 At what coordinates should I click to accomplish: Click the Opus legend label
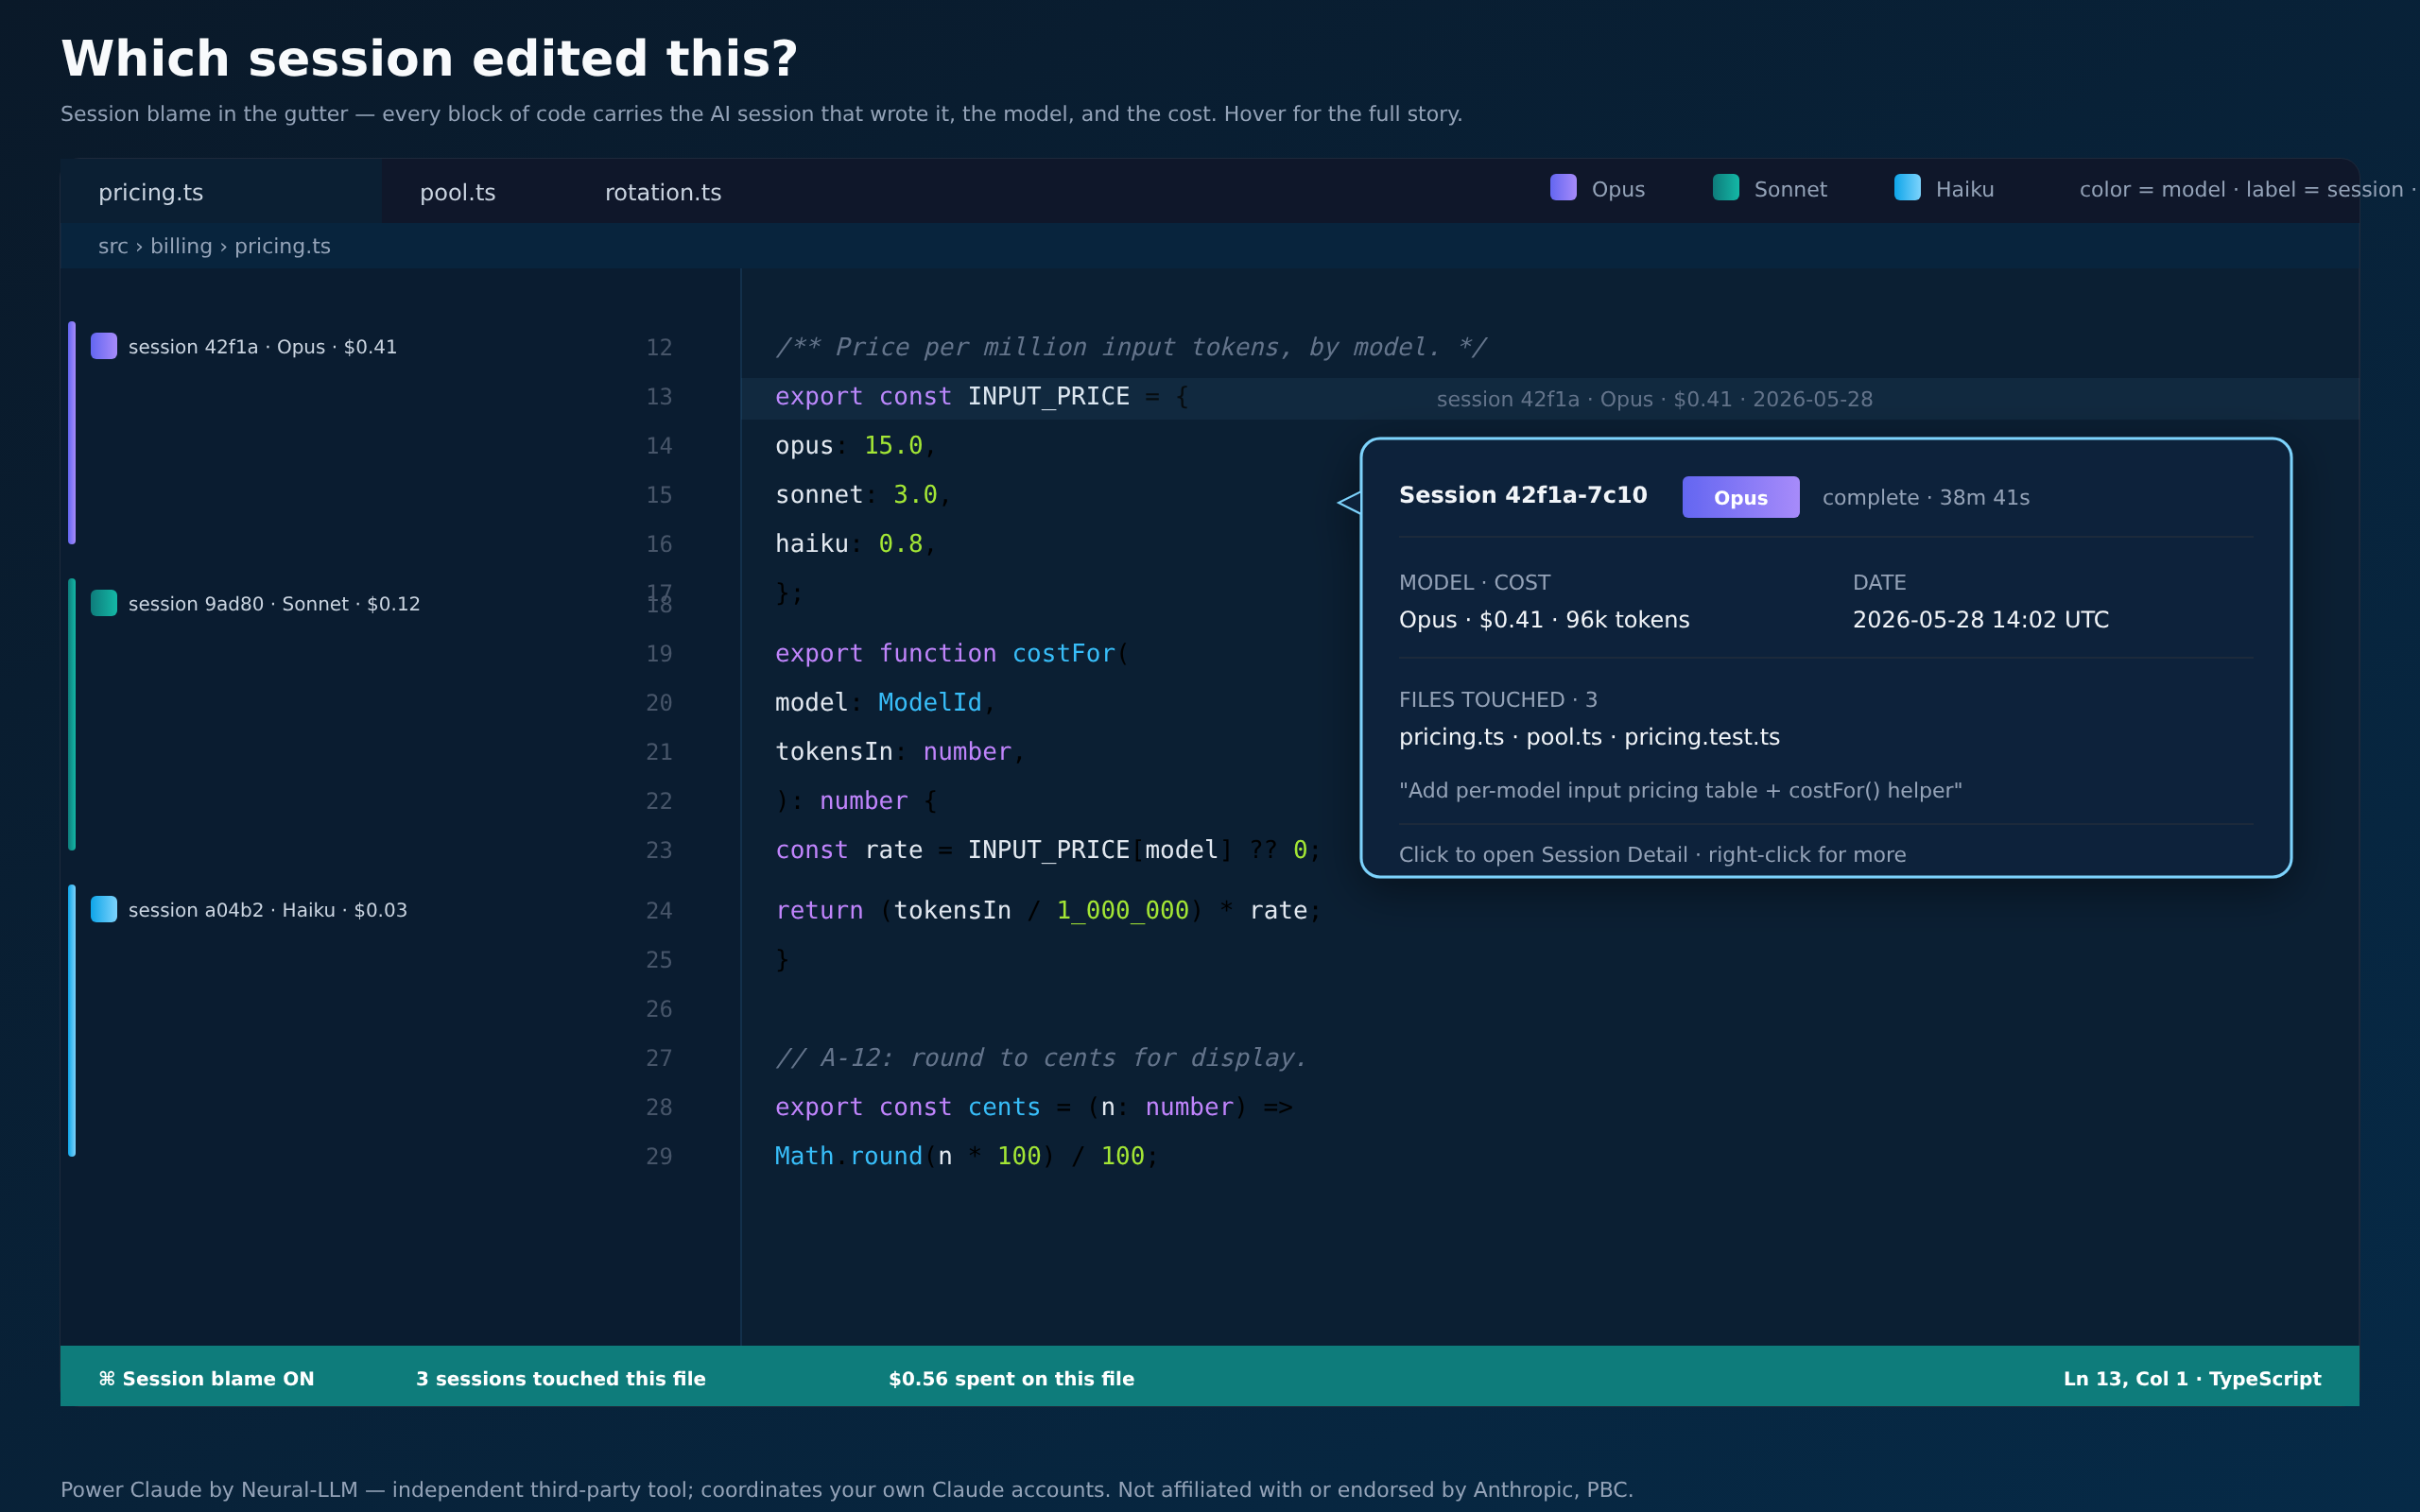(1618, 190)
